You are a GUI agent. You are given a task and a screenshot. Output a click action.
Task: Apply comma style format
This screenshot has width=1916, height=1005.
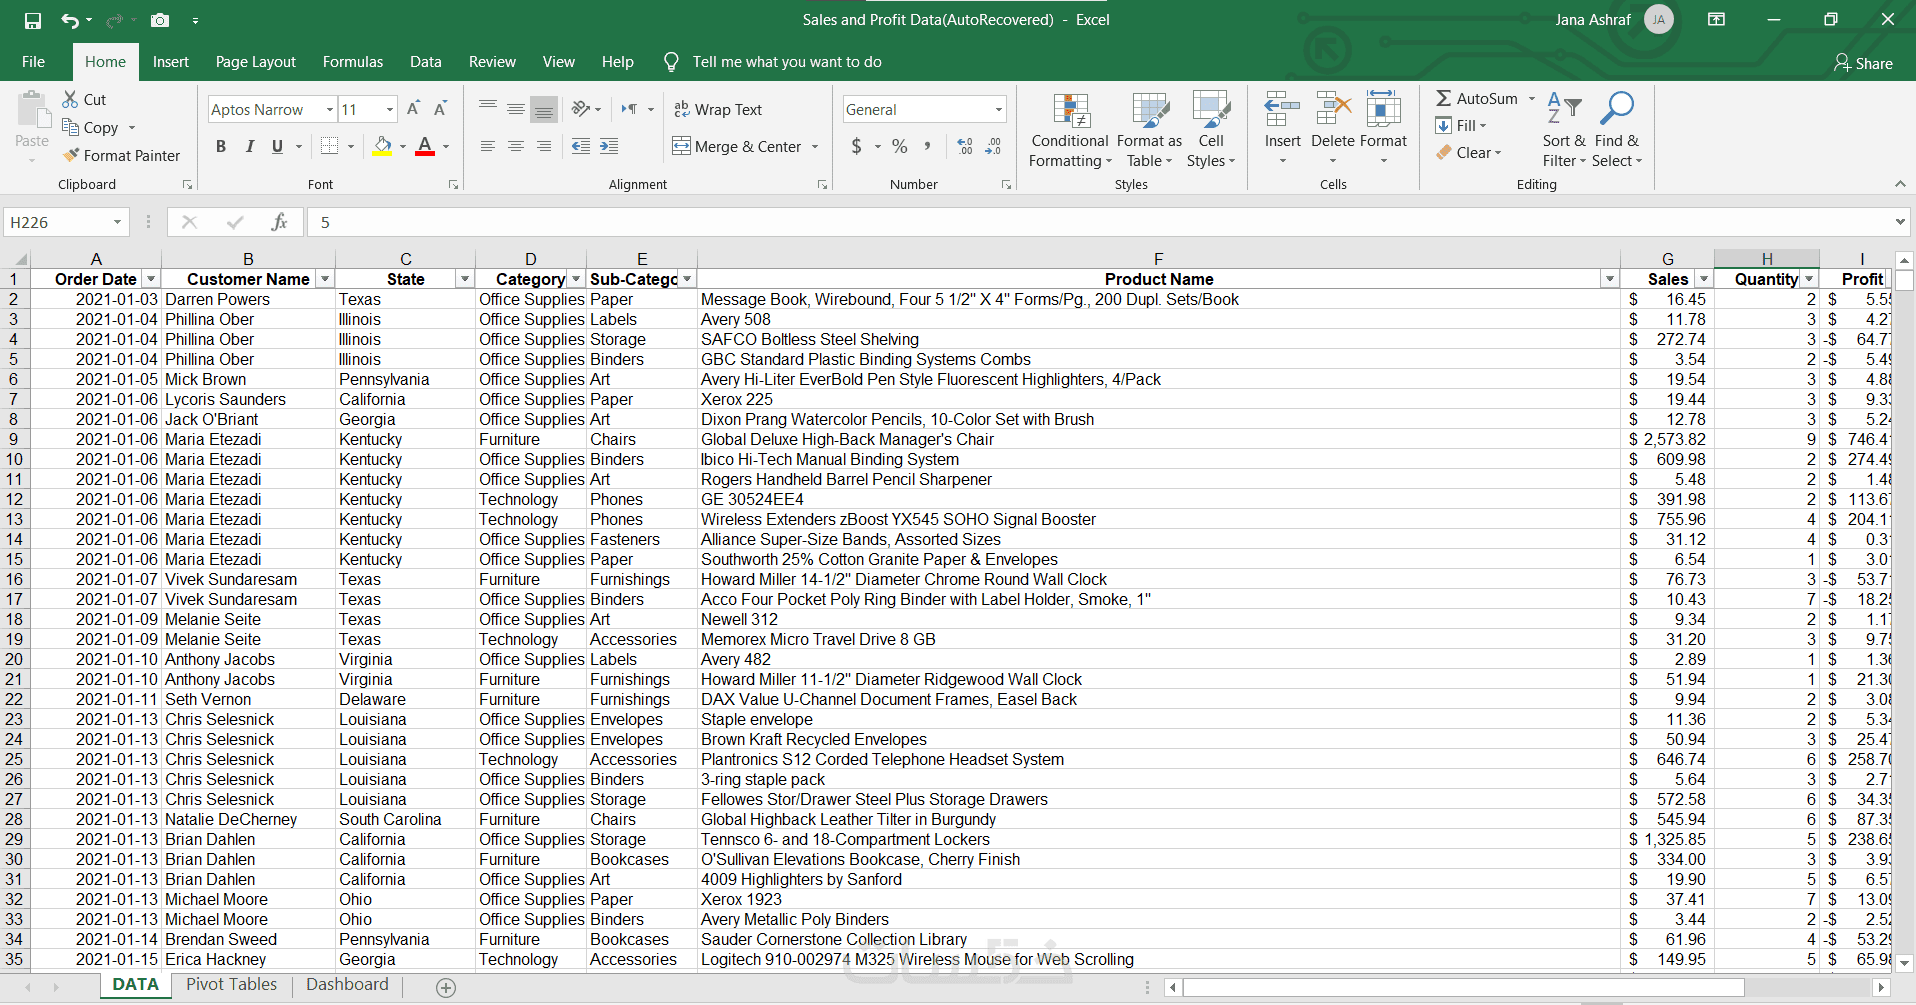click(x=927, y=147)
